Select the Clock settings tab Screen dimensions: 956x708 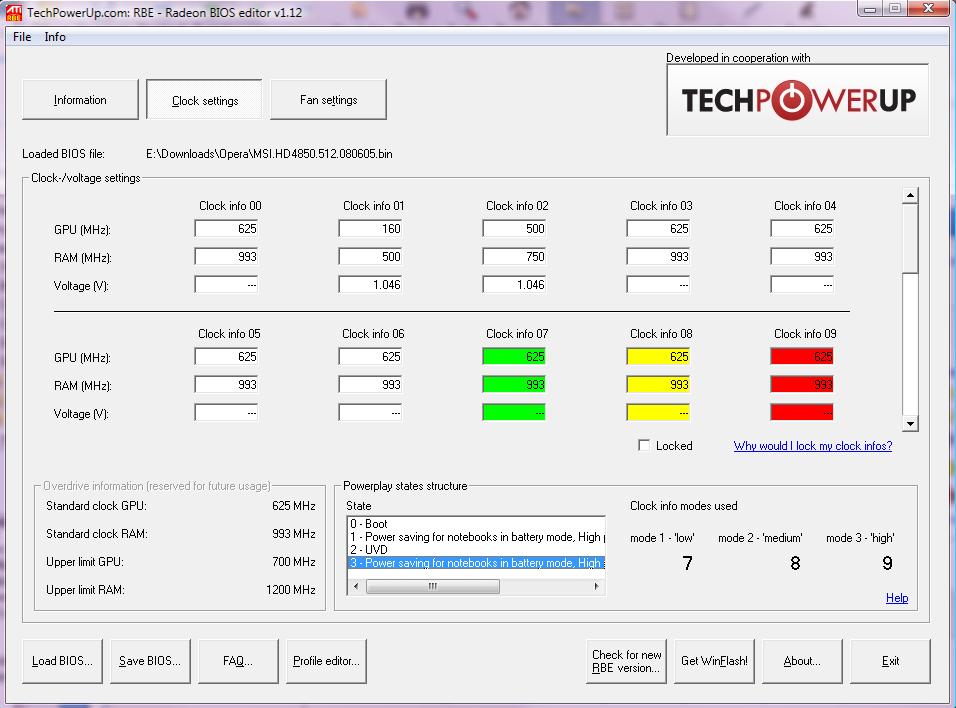(x=205, y=100)
